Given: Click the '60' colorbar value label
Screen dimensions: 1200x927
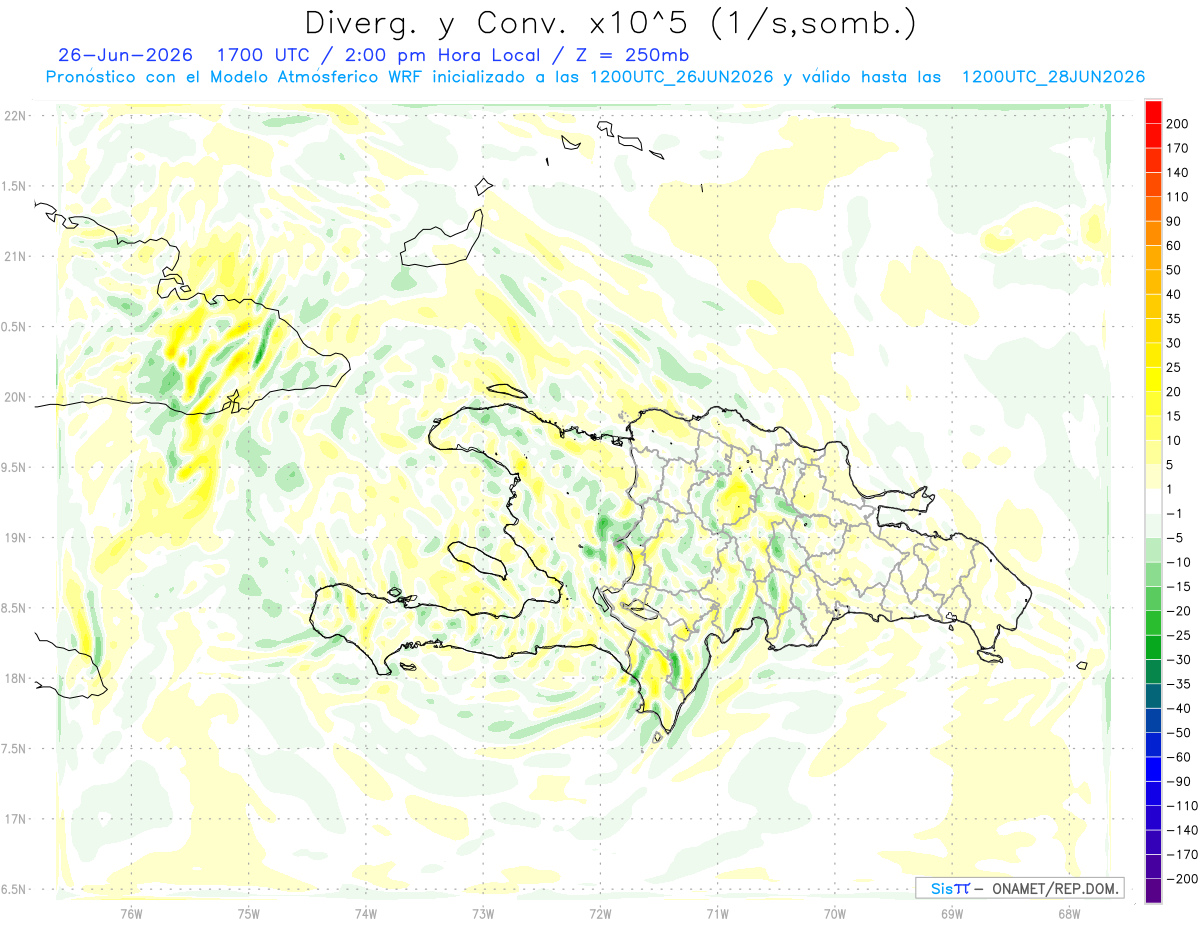Looking at the screenshot, I should tap(1175, 246).
